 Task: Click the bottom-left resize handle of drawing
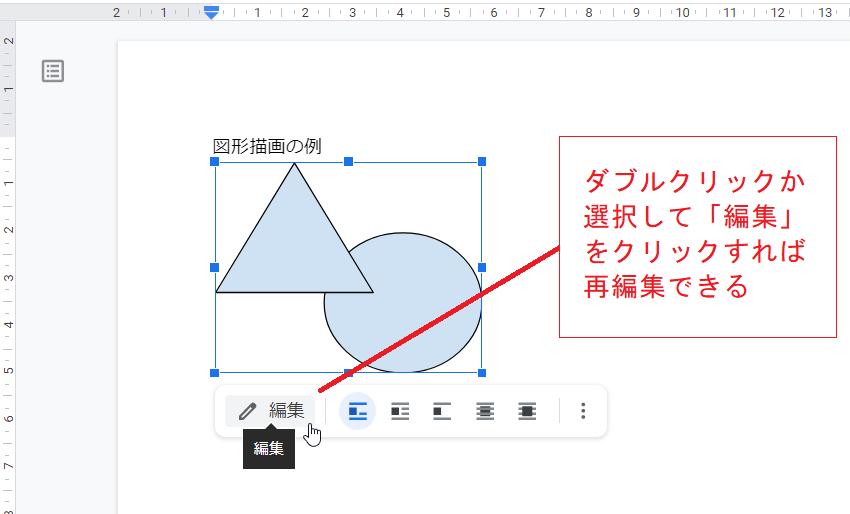tap(214, 373)
